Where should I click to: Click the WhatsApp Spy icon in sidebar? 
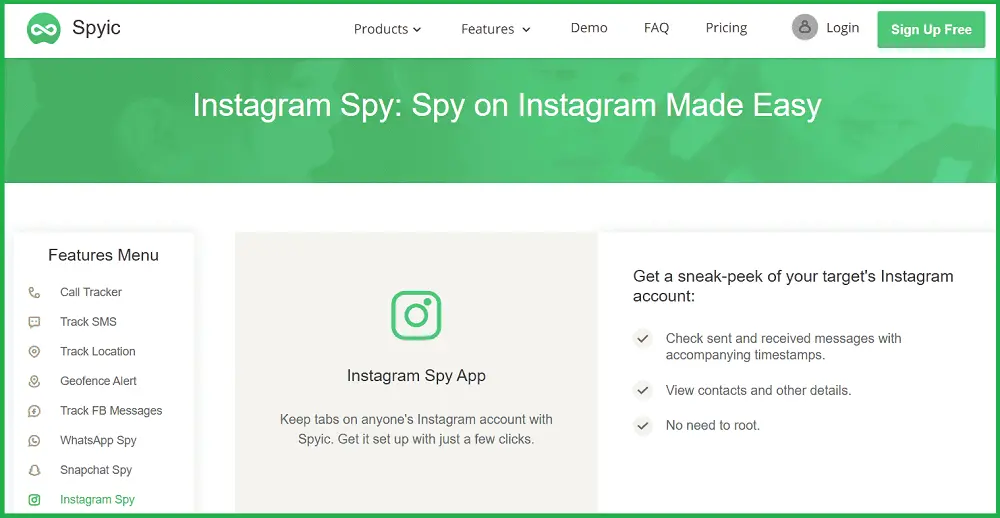coord(34,441)
